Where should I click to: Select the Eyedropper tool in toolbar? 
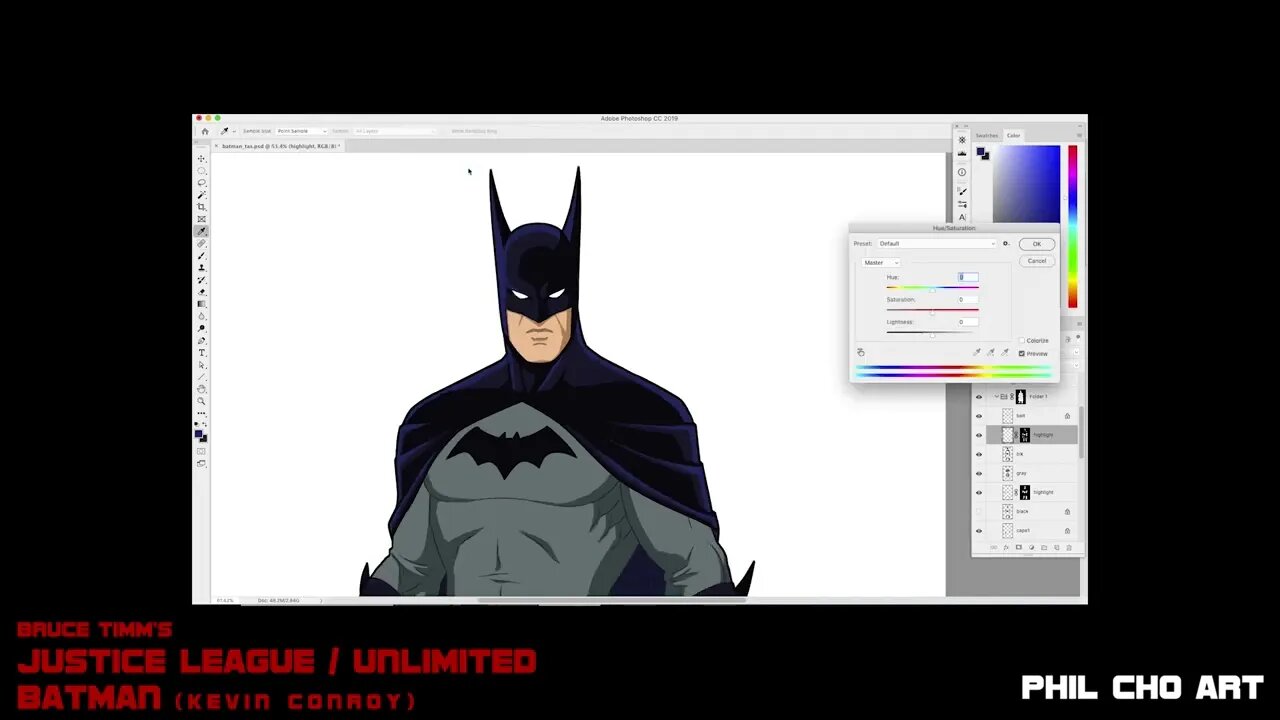pyautogui.click(x=201, y=231)
